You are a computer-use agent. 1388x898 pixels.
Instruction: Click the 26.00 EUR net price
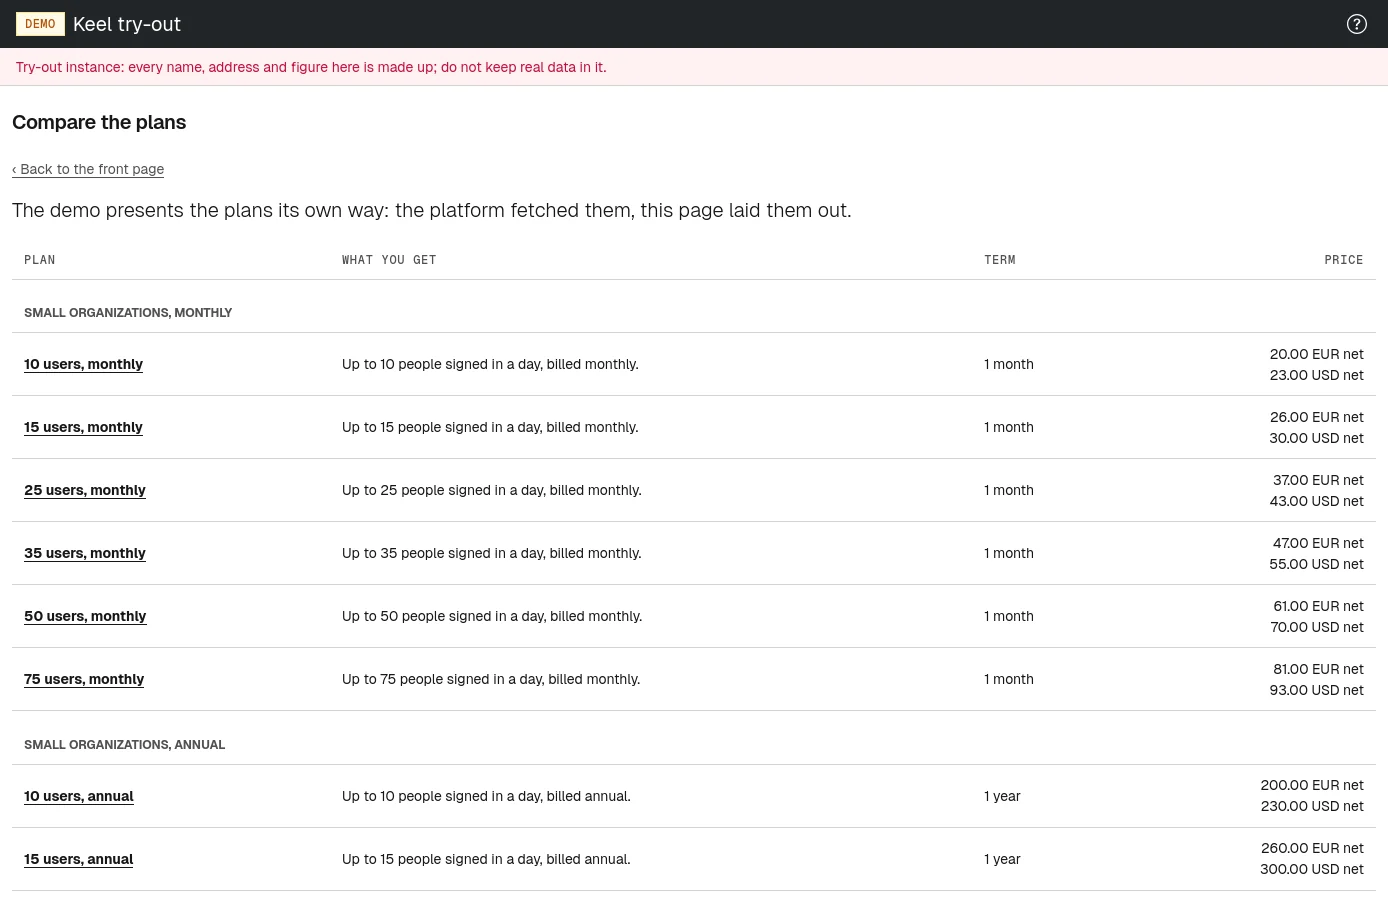click(1317, 417)
